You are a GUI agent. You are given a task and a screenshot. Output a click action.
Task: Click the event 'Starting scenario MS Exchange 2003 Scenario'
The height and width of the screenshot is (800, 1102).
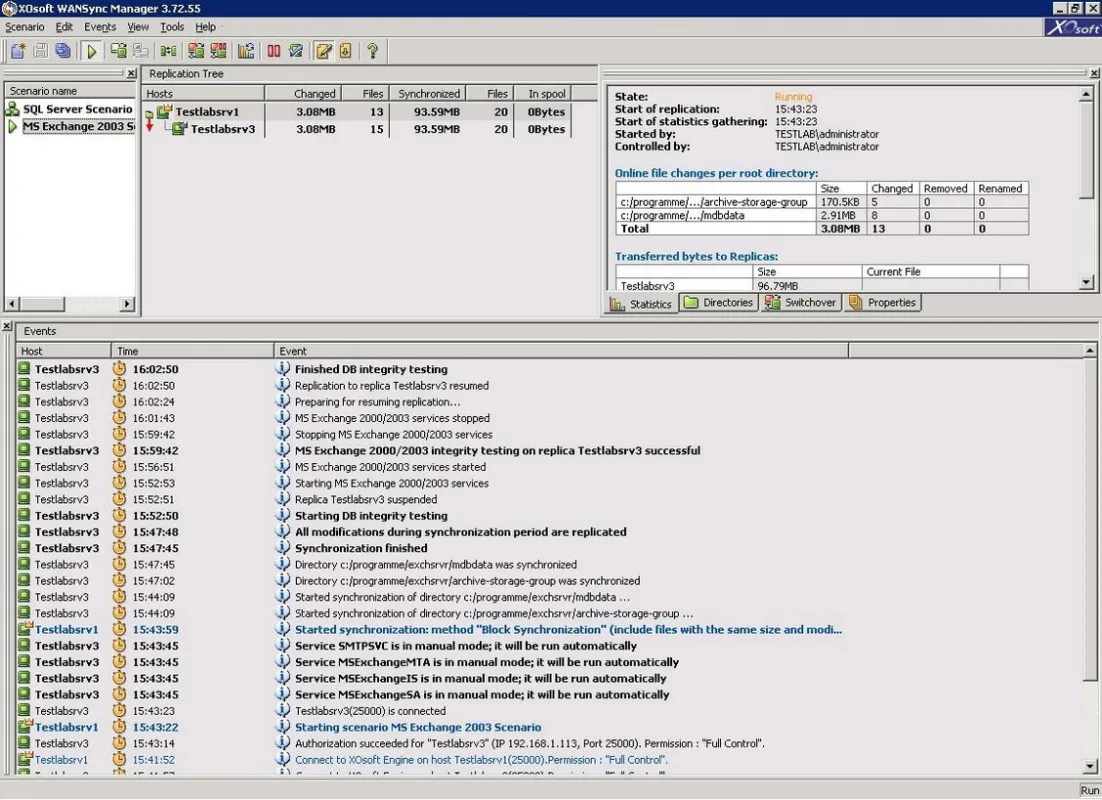click(418, 727)
